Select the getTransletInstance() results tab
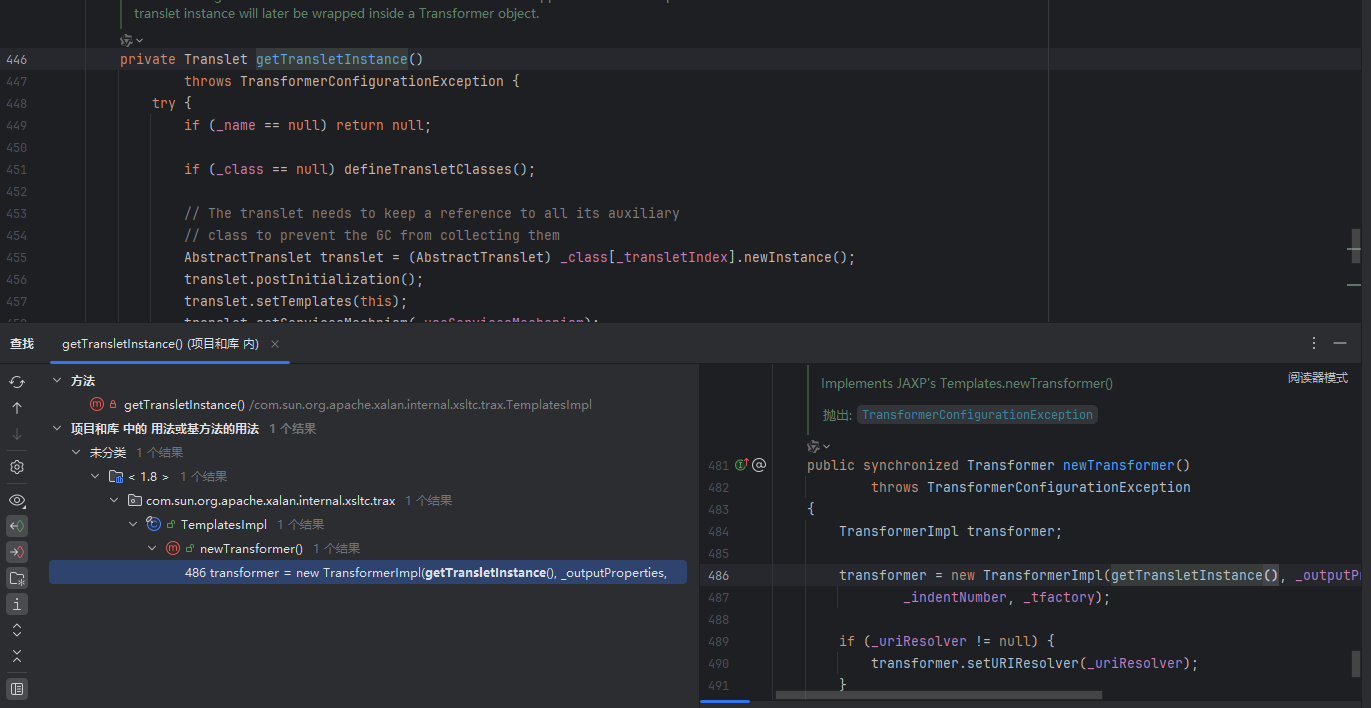 [160, 344]
